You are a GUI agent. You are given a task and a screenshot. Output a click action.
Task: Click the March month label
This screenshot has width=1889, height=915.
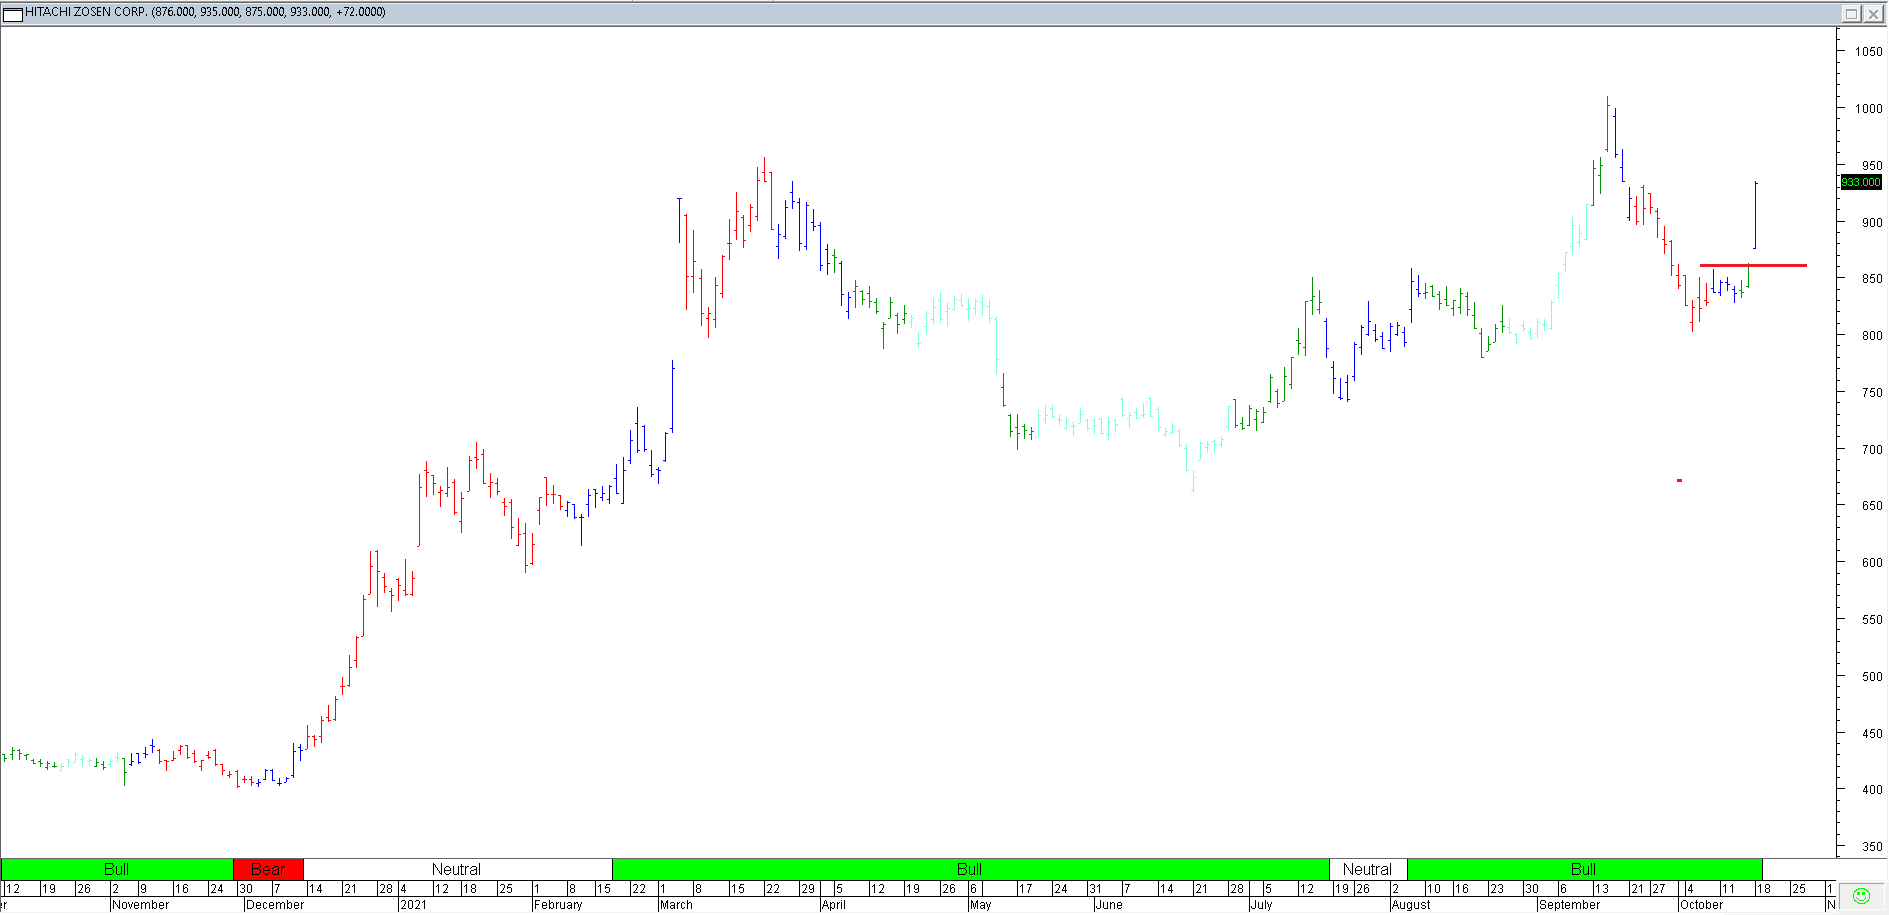tap(677, 905)
